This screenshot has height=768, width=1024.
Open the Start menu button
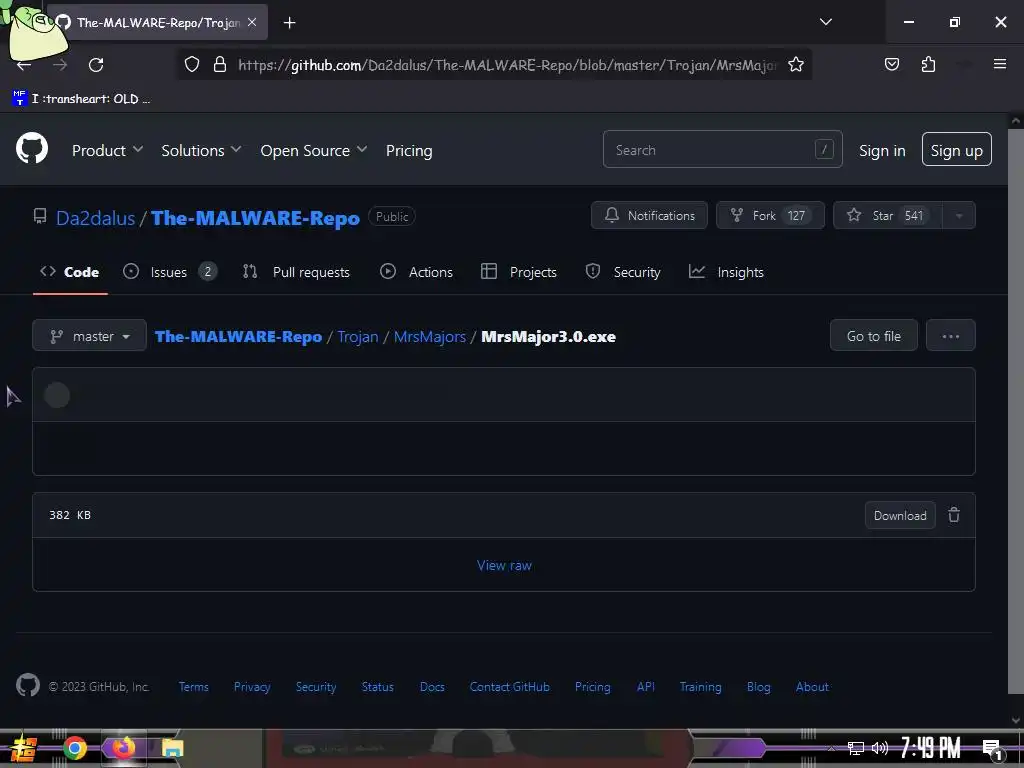click(x=23, y=748)
